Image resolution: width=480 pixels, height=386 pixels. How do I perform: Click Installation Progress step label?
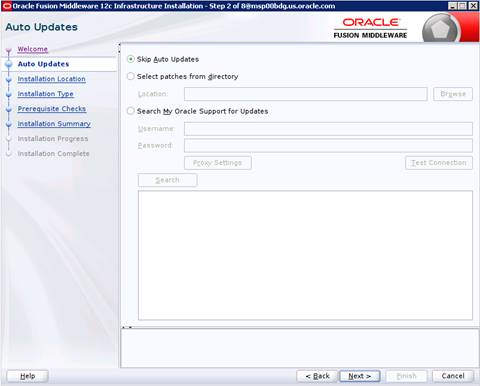click(x=53, y=139)
